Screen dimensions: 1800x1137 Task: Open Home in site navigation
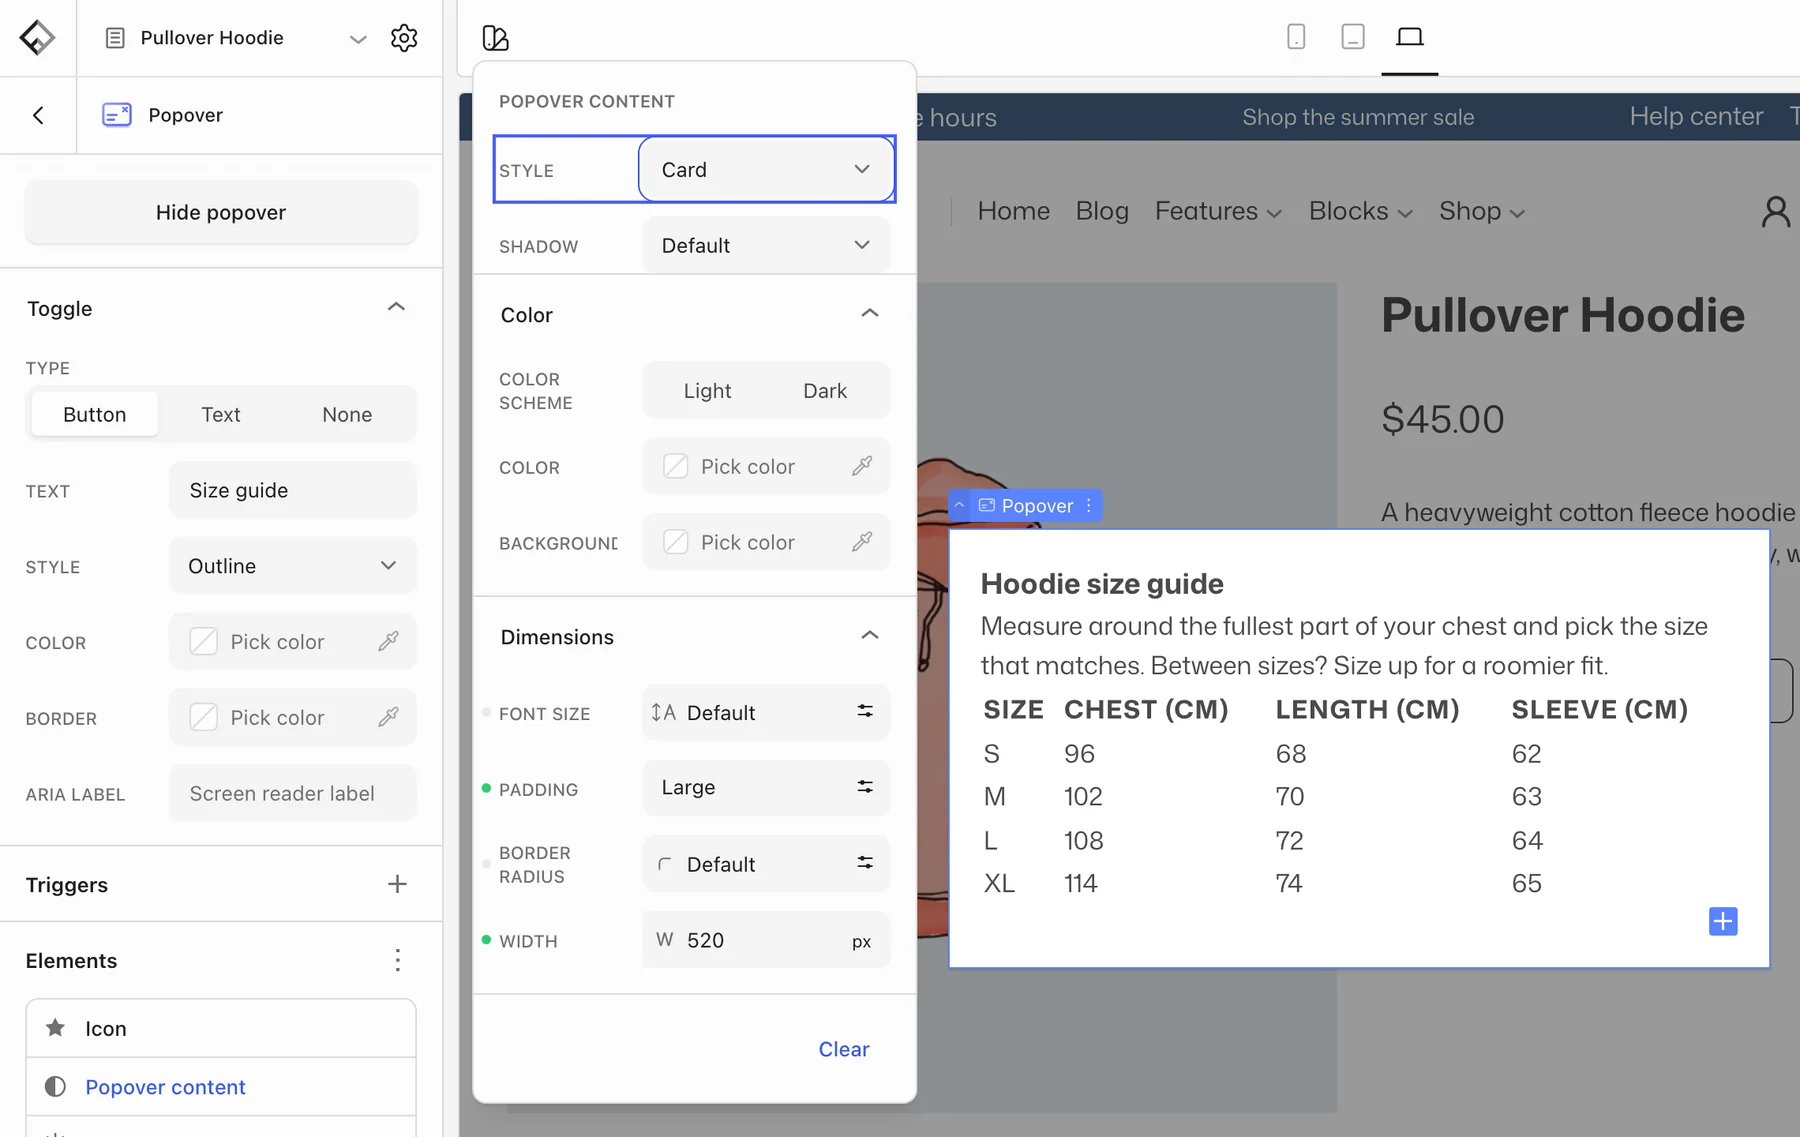pos(1013,211)
